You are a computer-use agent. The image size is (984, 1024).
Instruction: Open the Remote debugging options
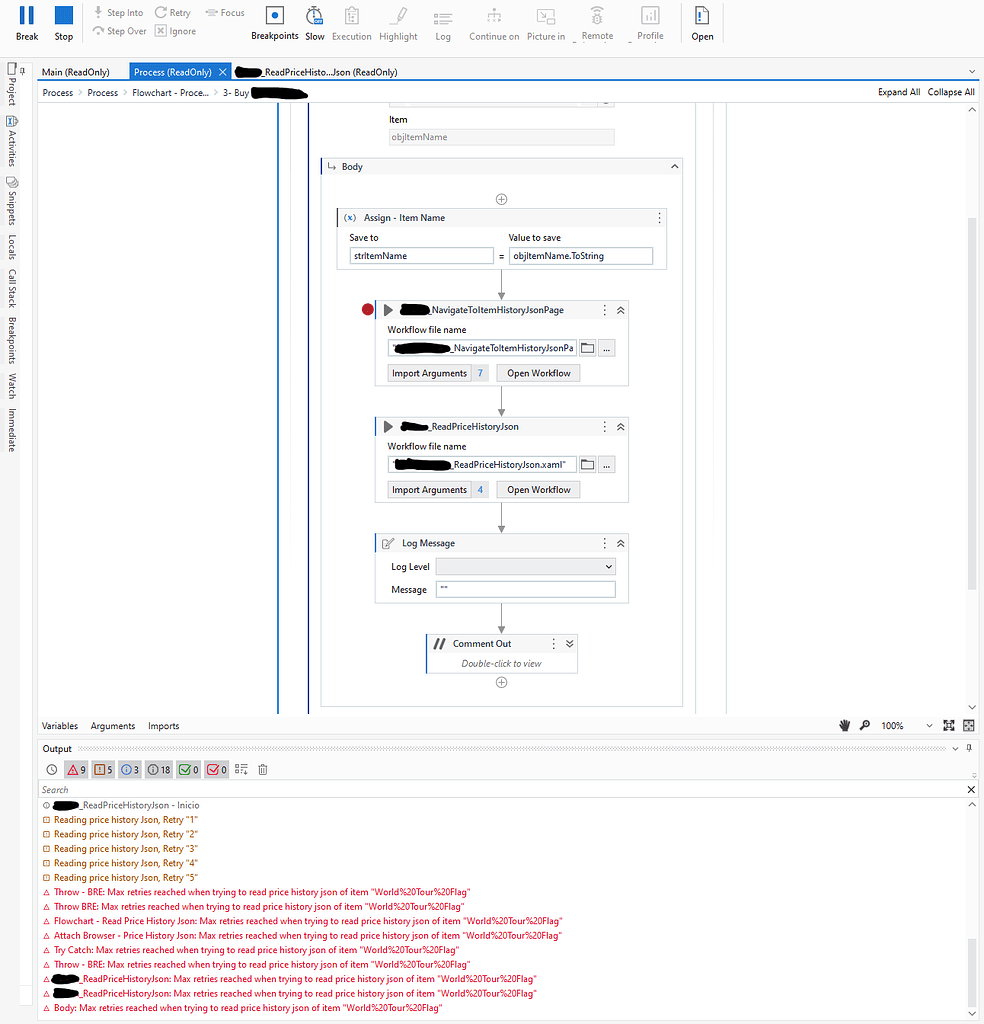click(596, 22)
